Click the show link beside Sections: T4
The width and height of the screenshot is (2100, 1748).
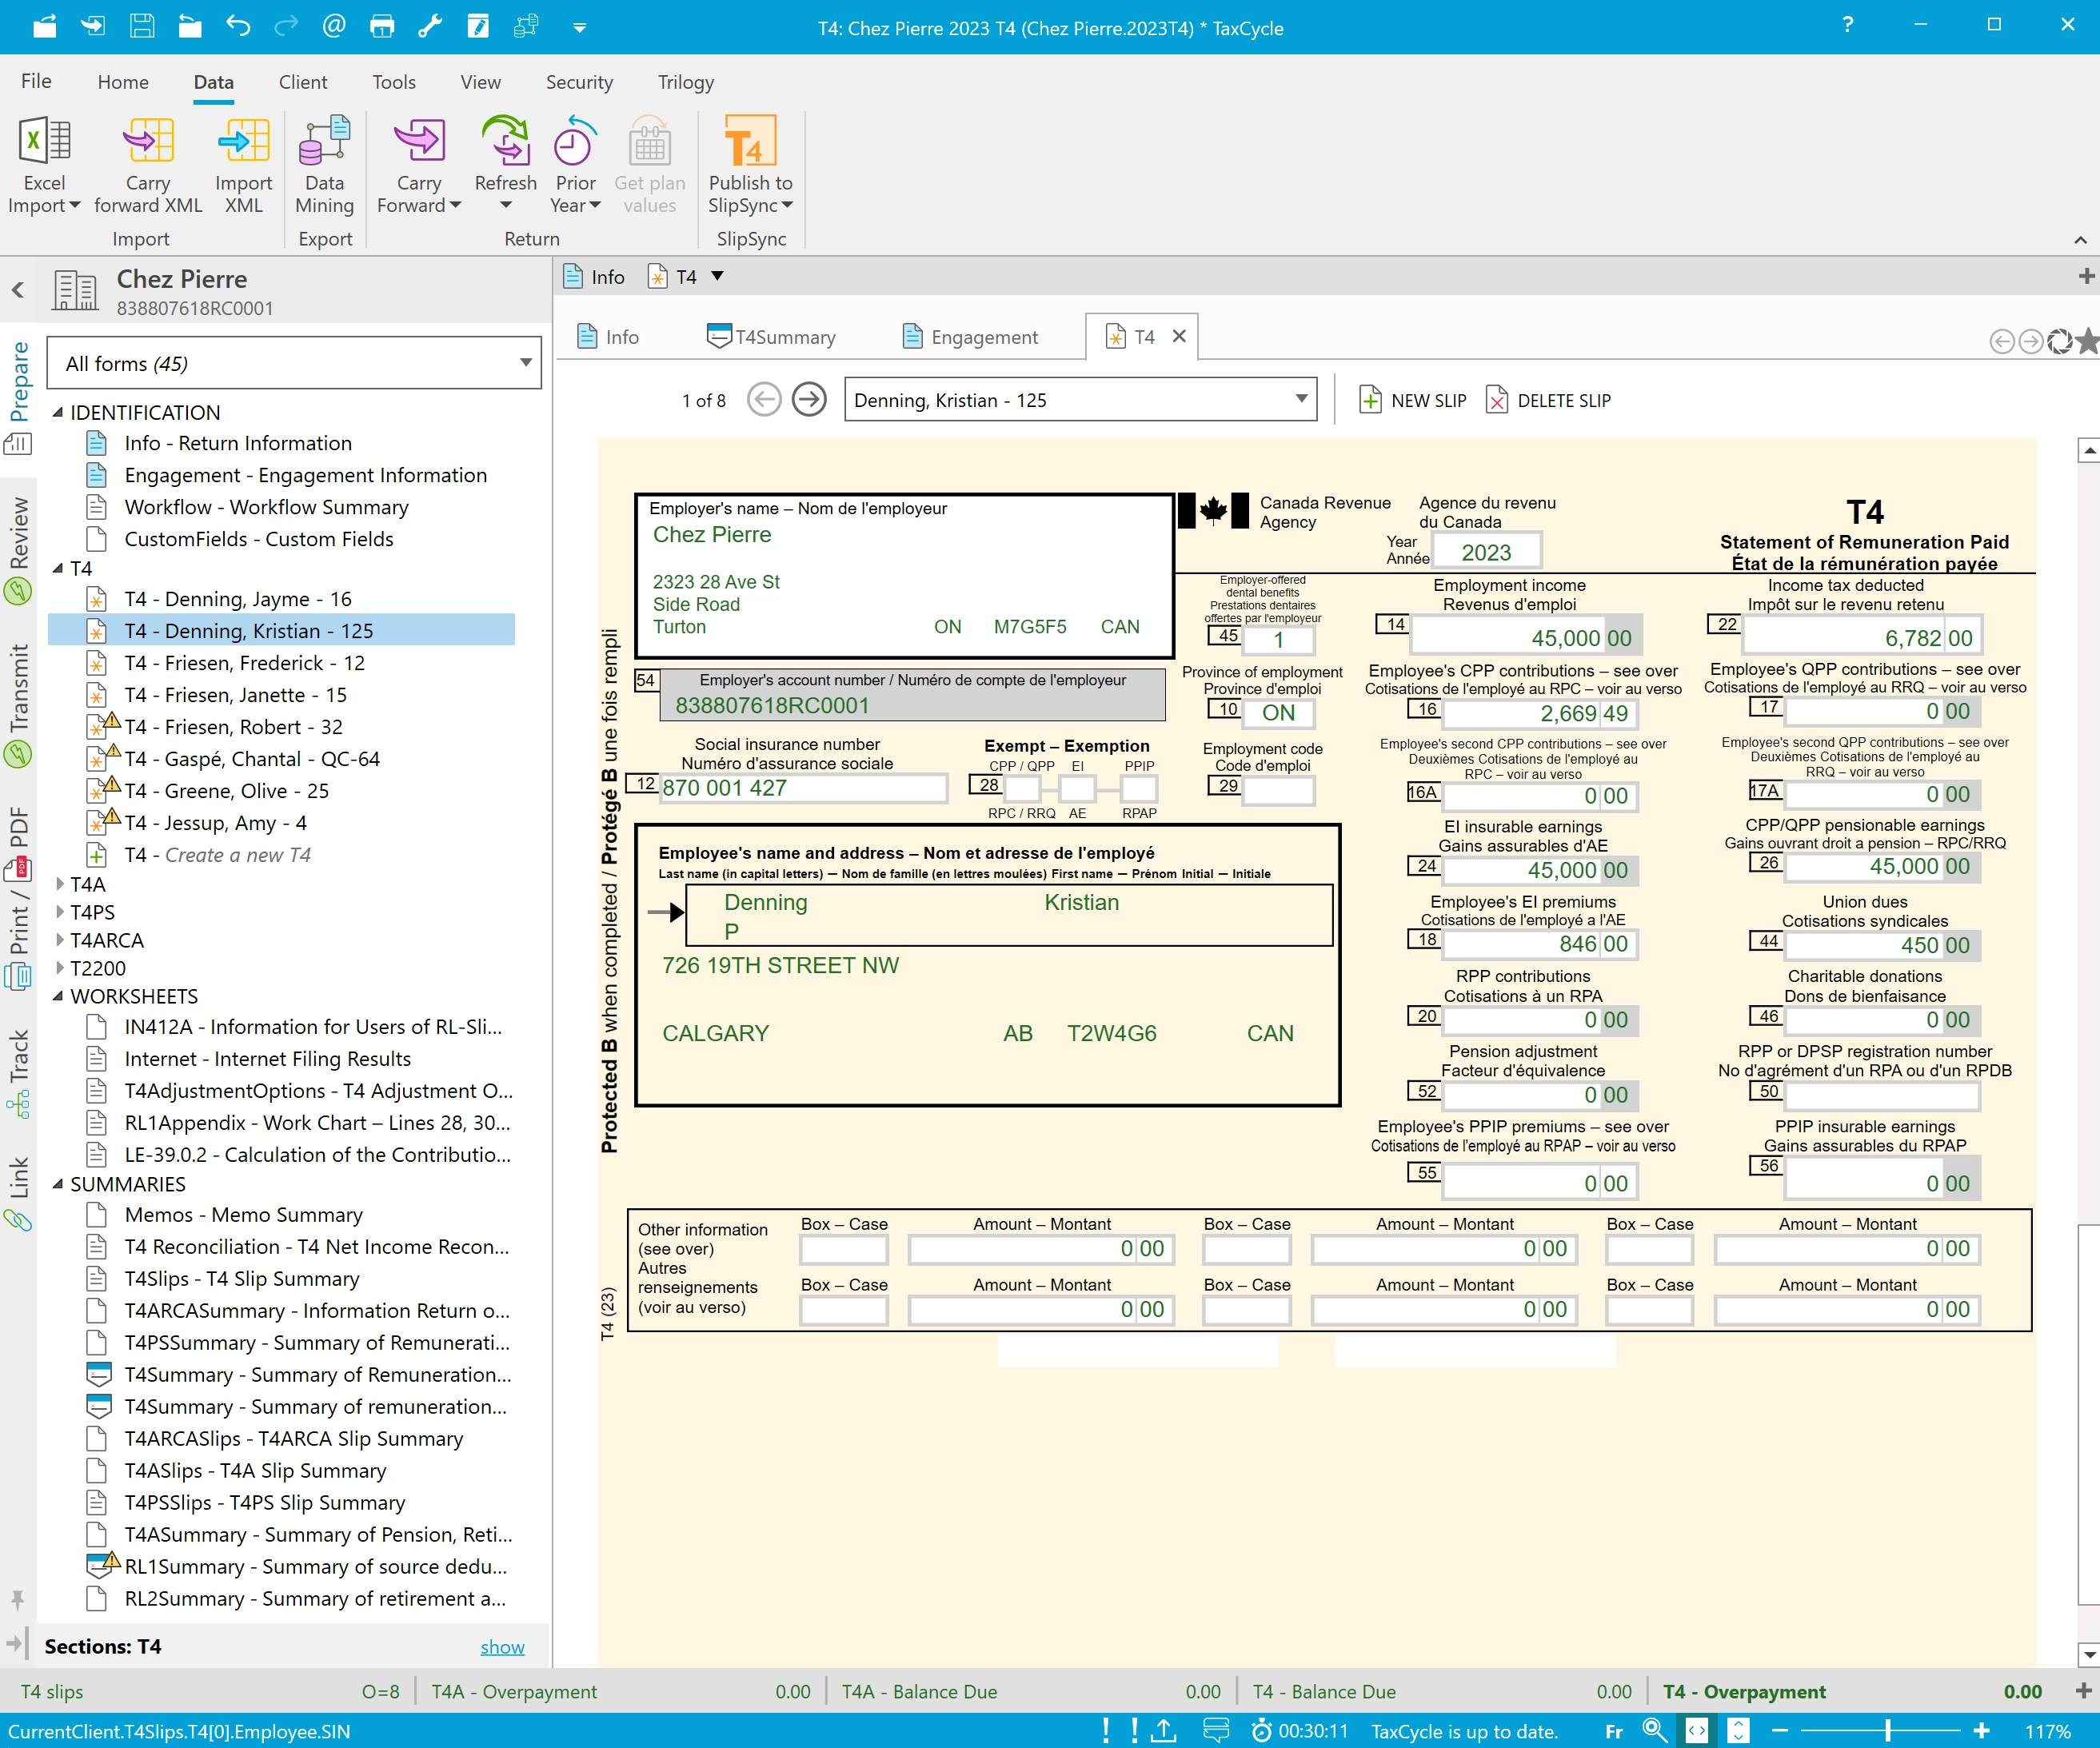coord(502,1647)
